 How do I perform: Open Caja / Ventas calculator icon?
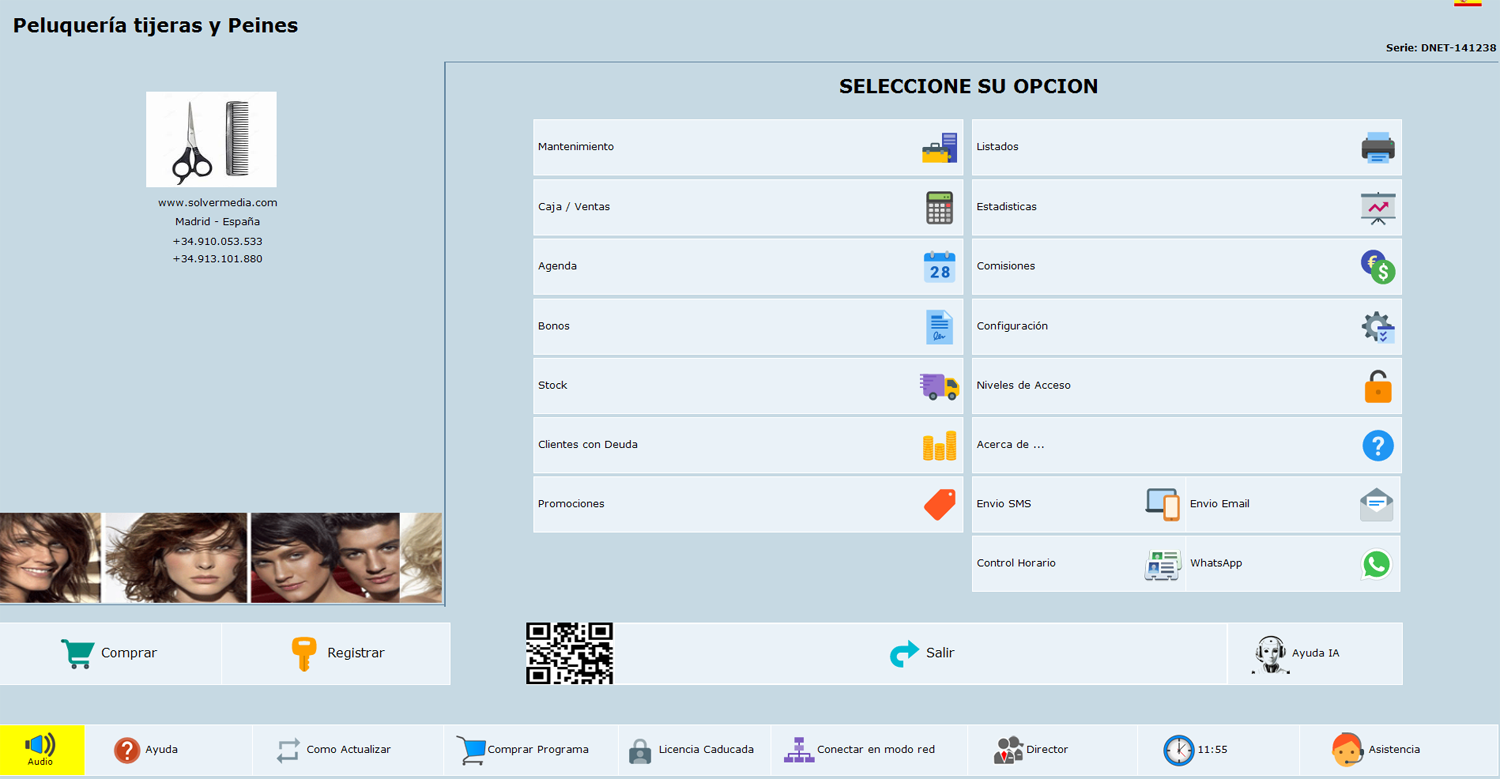point(939,208)
